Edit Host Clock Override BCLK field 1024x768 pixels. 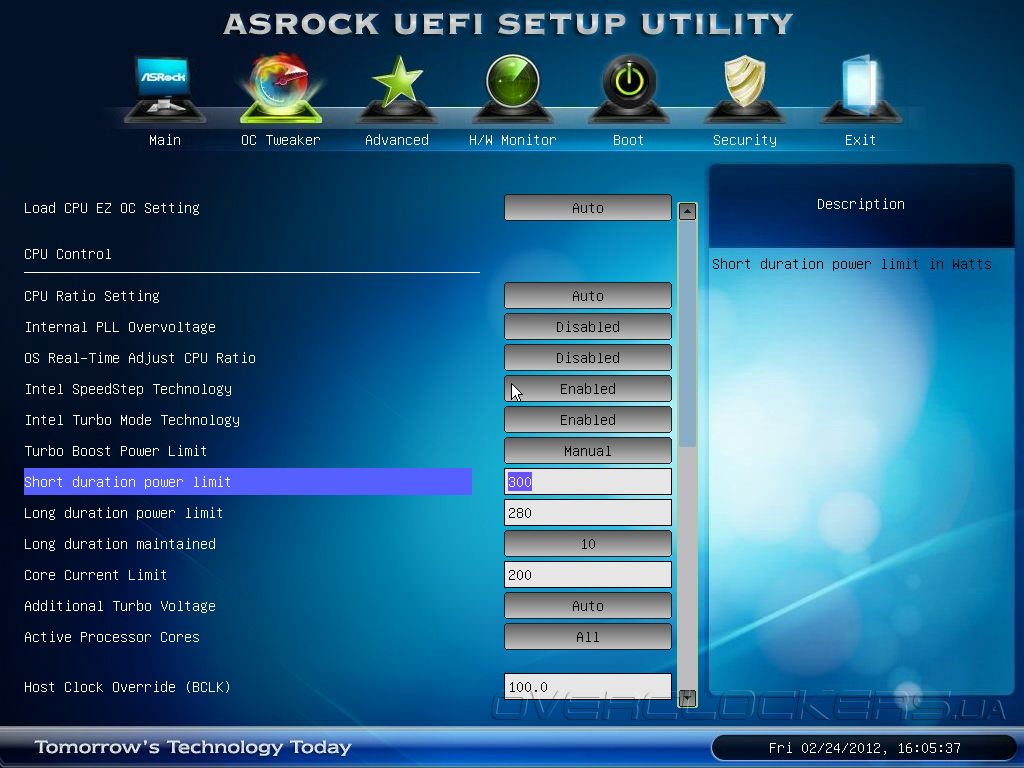click(x=588, y=687)
